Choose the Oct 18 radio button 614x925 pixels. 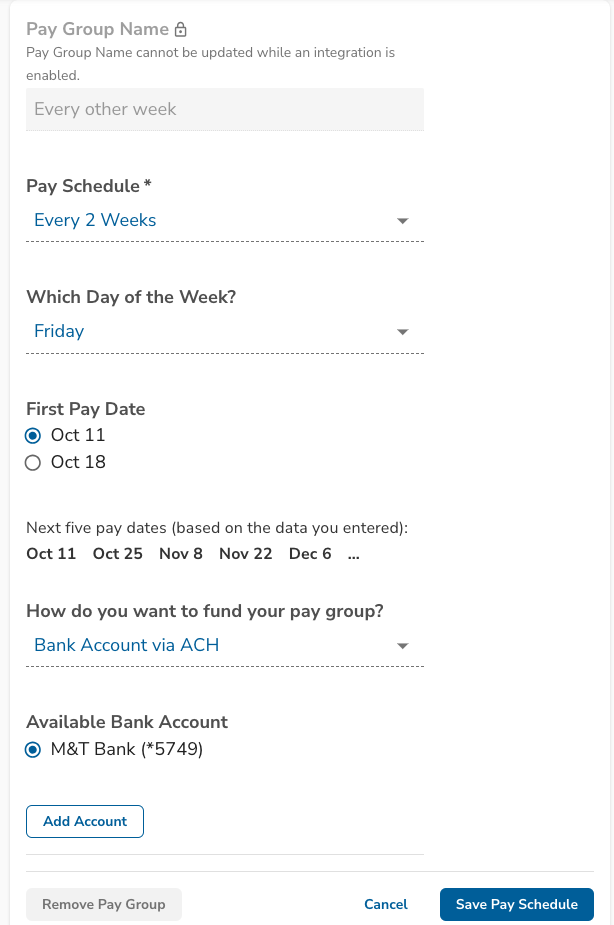point(33,462)
